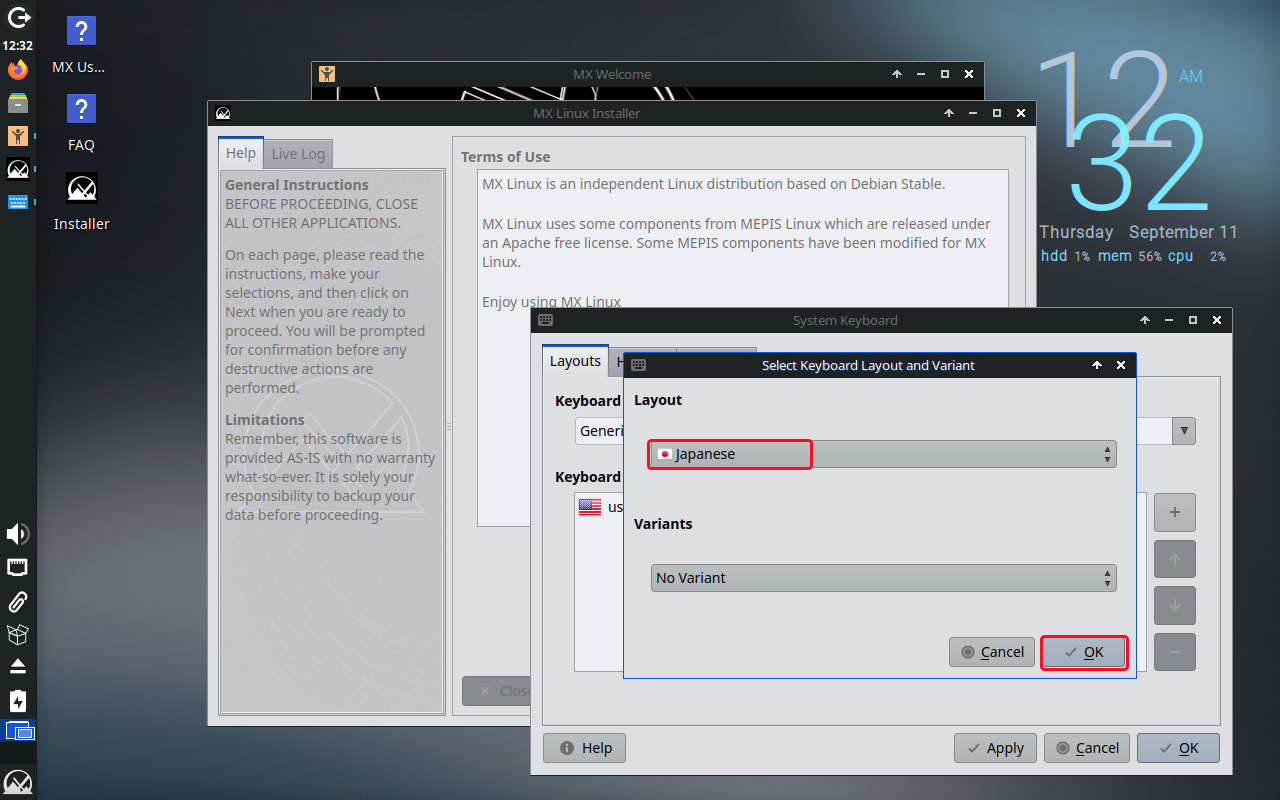Click Cancel at System Keyboard bottom
Viewport: 1280px width, 800px height.
(x=1087, y=748)
